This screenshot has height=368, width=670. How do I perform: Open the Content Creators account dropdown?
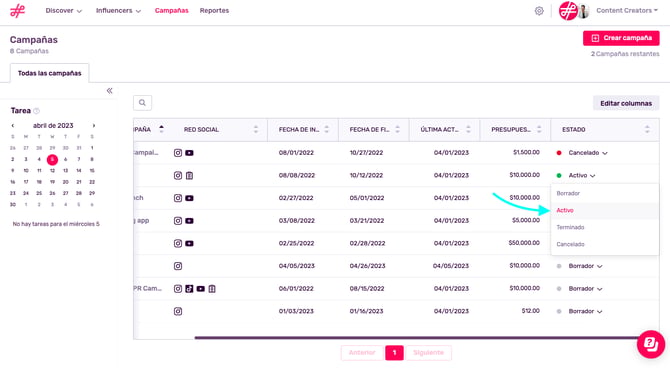coord(627,11)
